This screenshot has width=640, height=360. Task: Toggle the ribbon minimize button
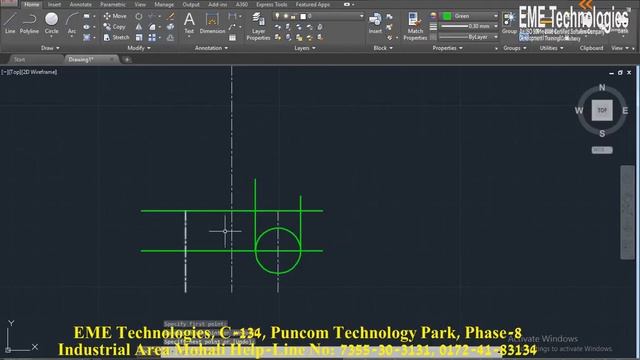(x=348, y=4)
